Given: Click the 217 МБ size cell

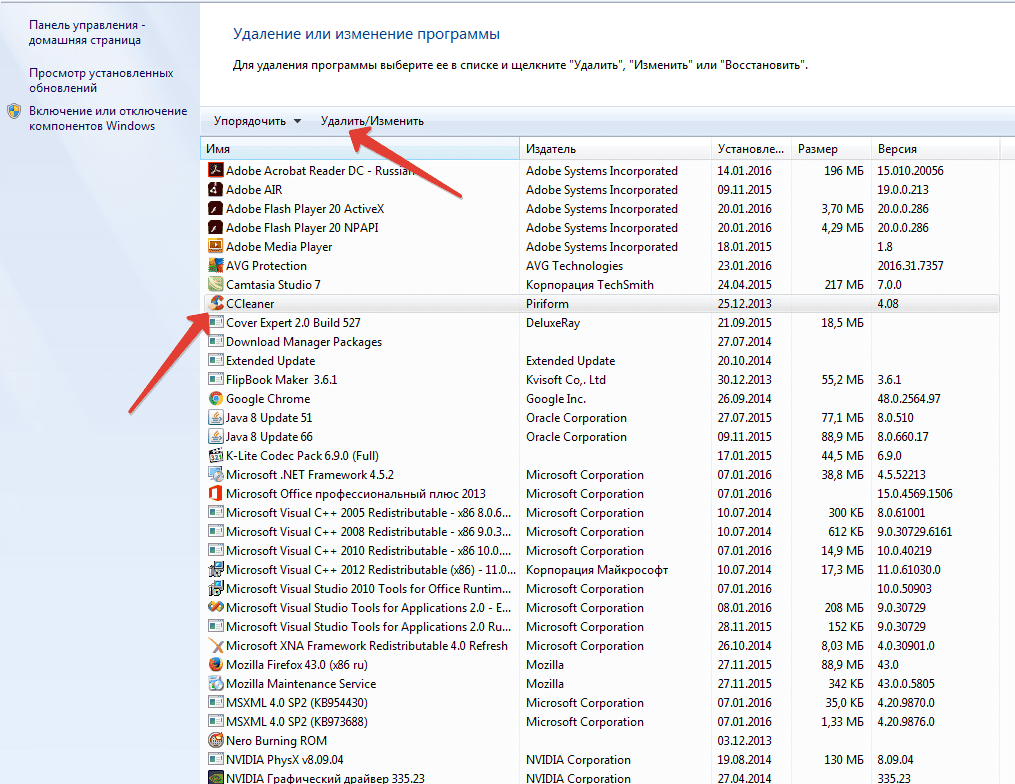Looking at the screenshot, I should [x=844, y=284].
